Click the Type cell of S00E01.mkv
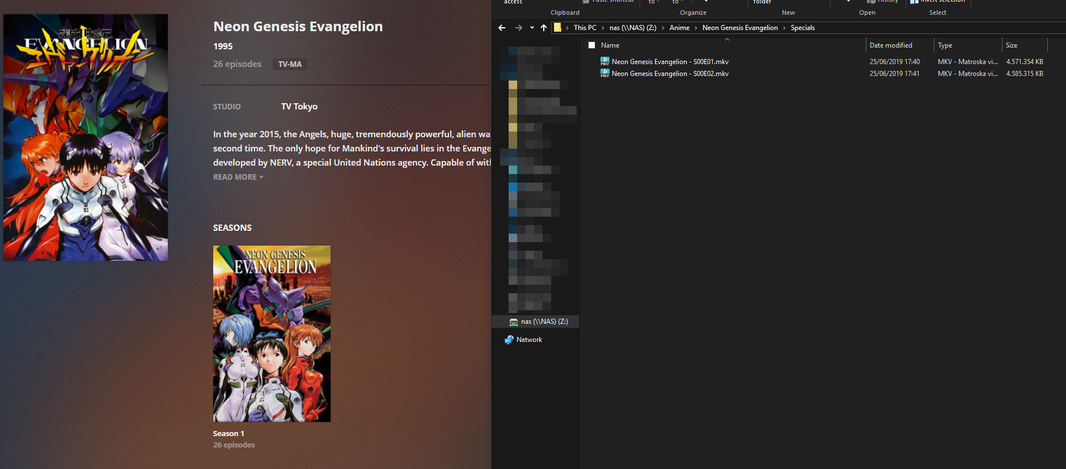Screen dimensions: 1066x469 (x=967, y=62)
